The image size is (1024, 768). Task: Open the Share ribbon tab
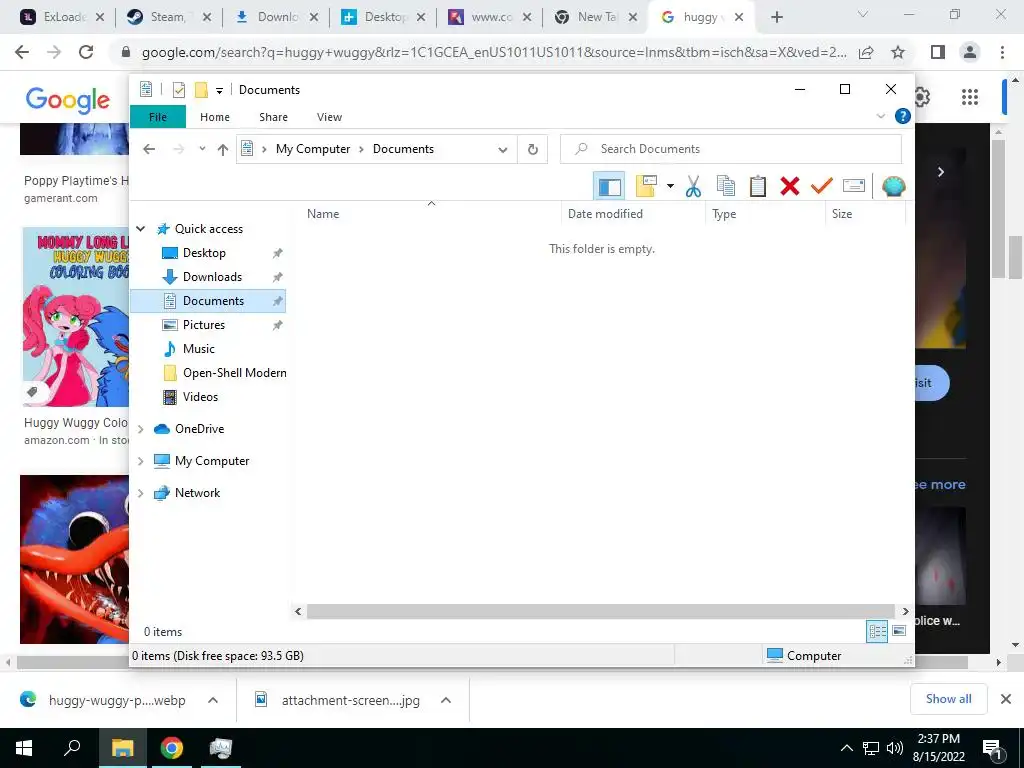273,117
